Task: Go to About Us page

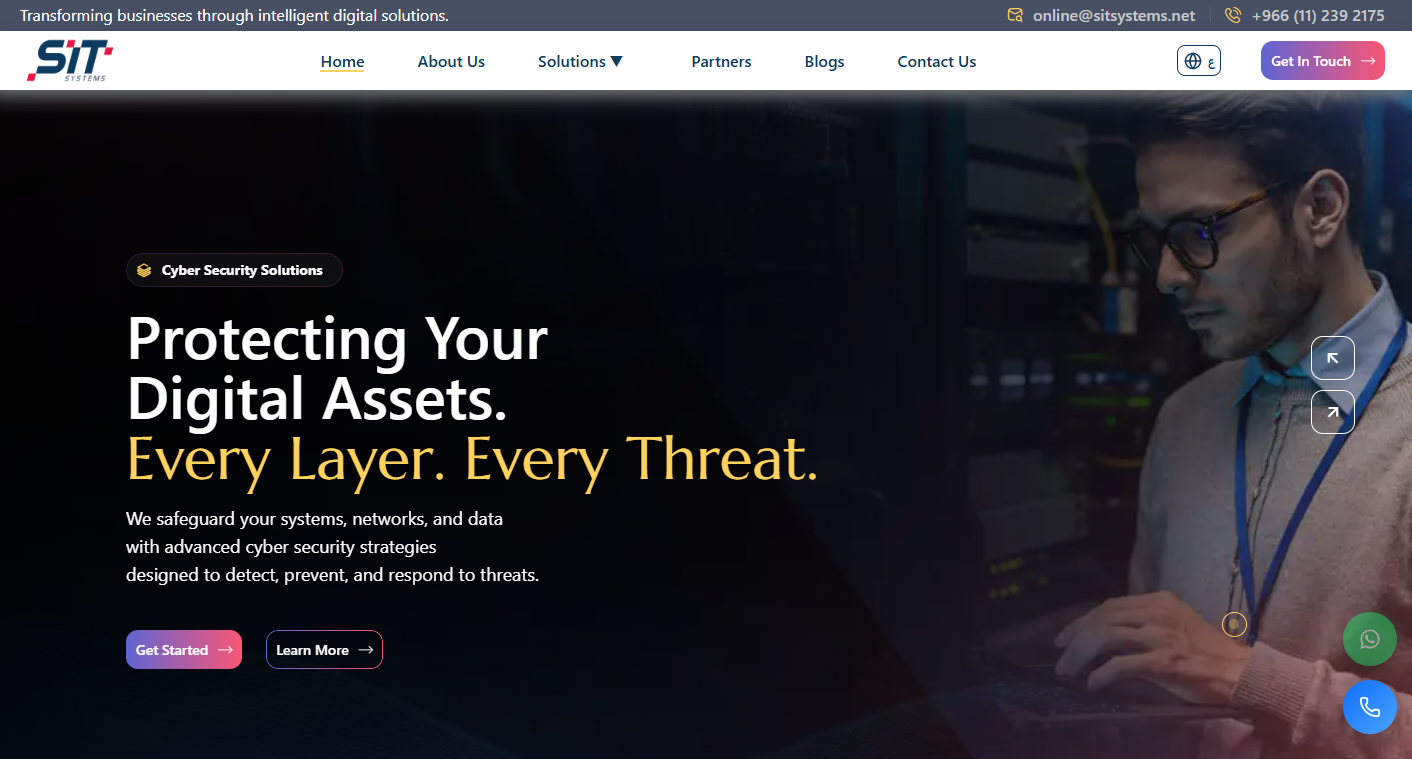Action: pyautogui.click(x=451, y=61)
